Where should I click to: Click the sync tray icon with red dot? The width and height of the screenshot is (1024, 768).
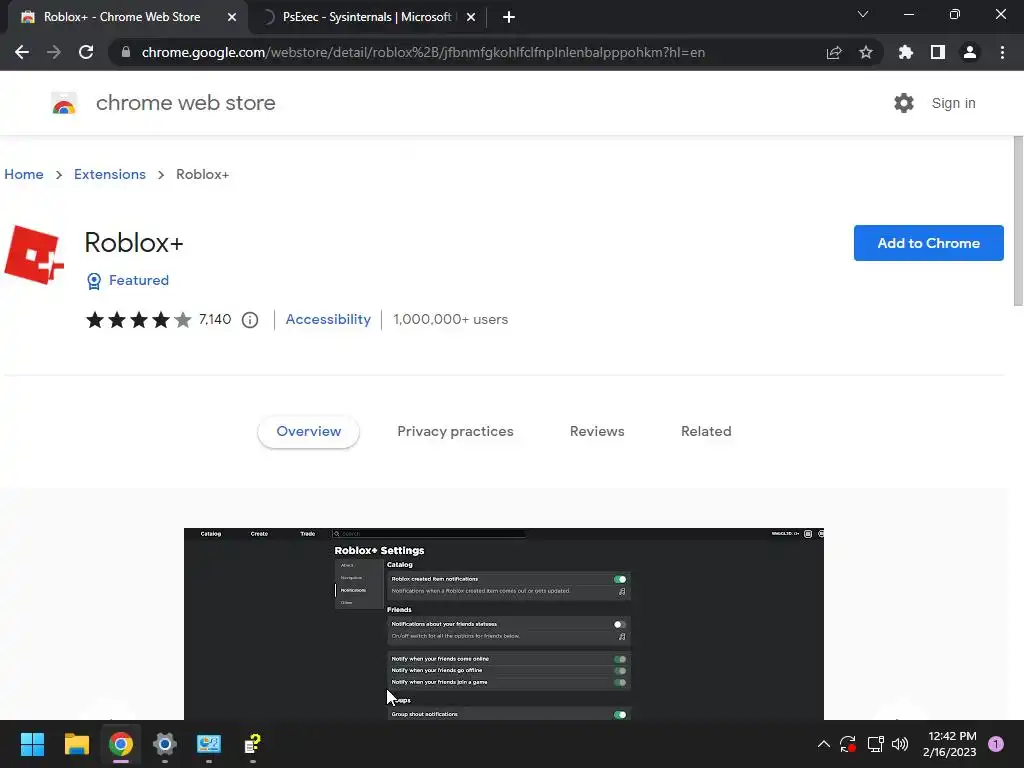(x=848, y=744)
